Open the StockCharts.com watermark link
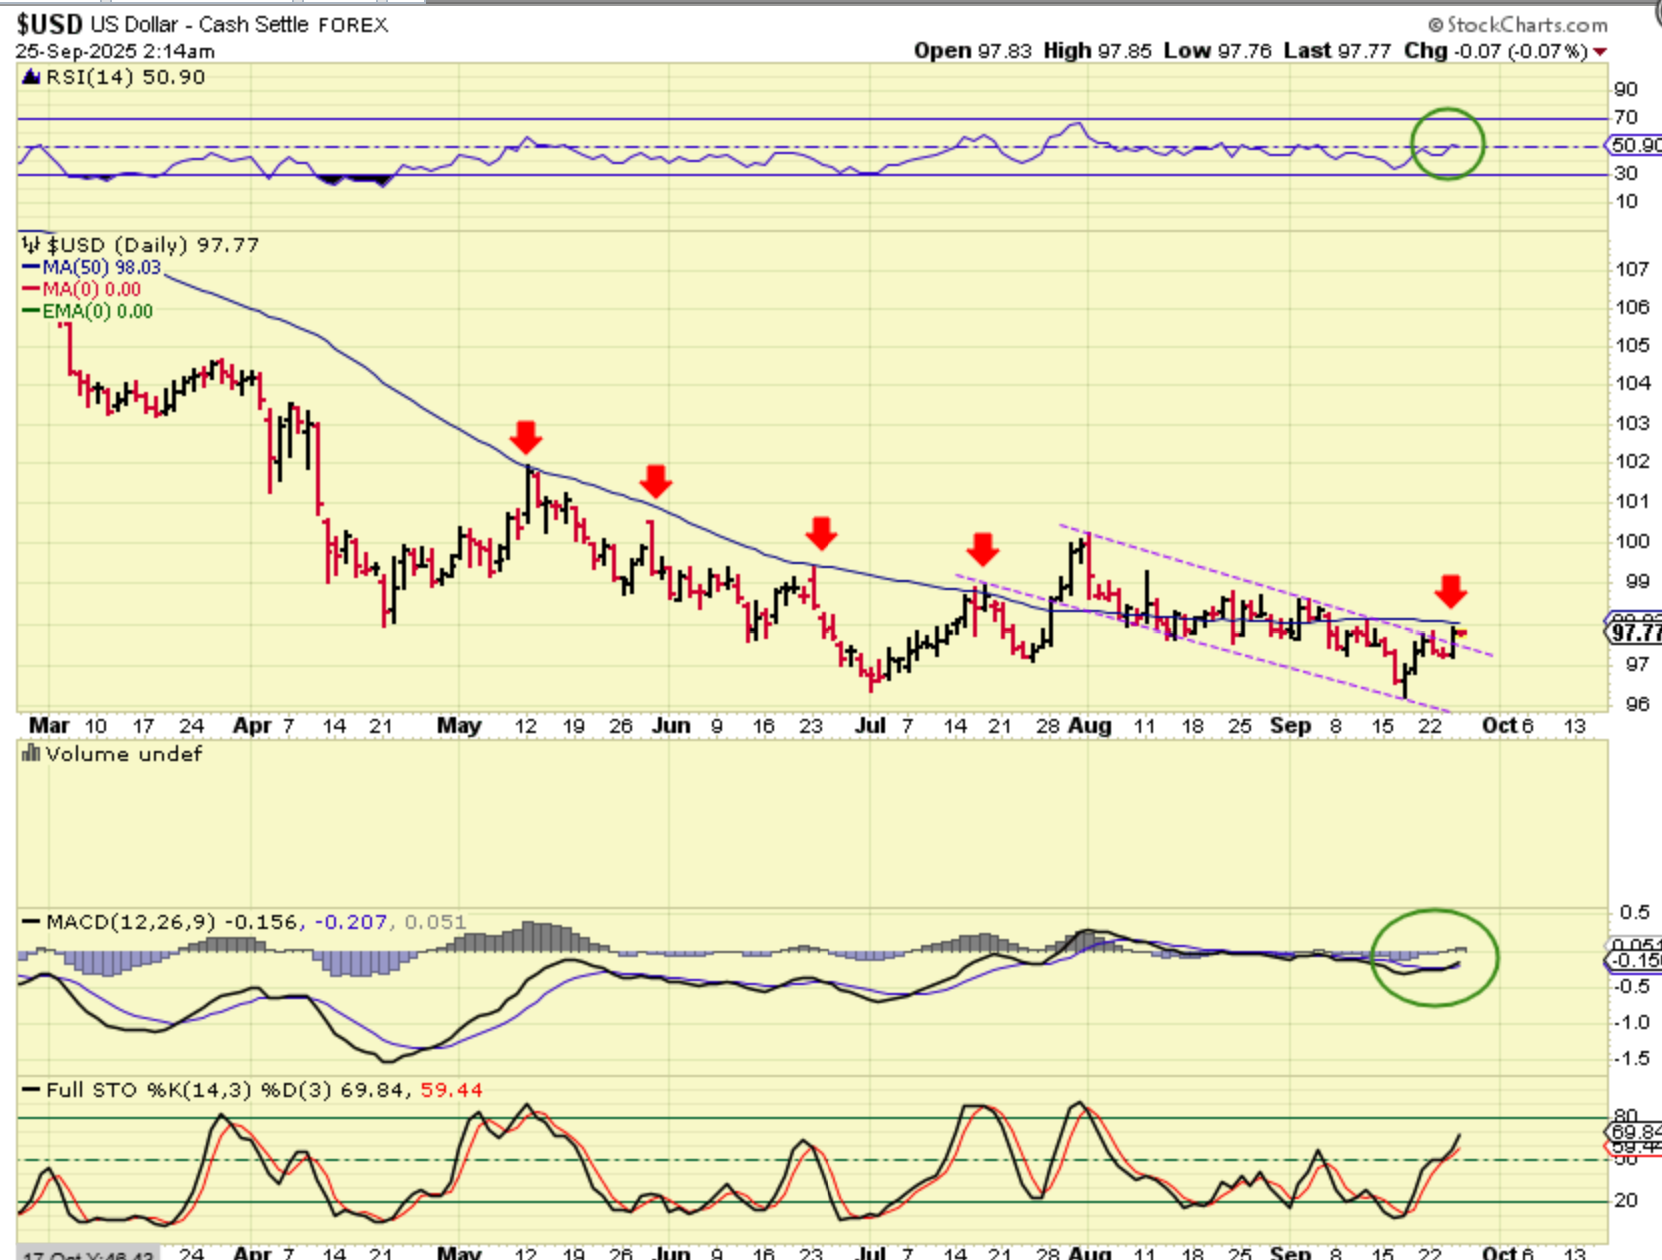 click(x=1517, y=25)
